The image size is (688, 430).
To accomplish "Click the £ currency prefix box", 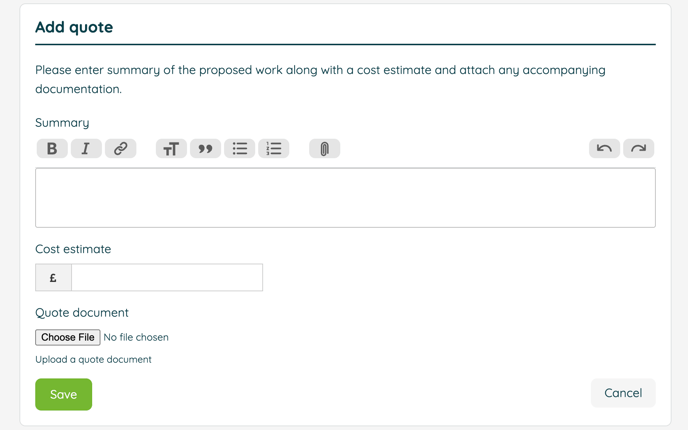I will click(53, 277).
